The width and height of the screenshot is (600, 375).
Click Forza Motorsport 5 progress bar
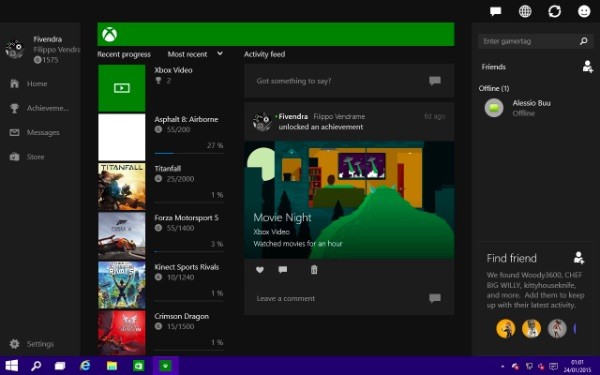[189, 251]
